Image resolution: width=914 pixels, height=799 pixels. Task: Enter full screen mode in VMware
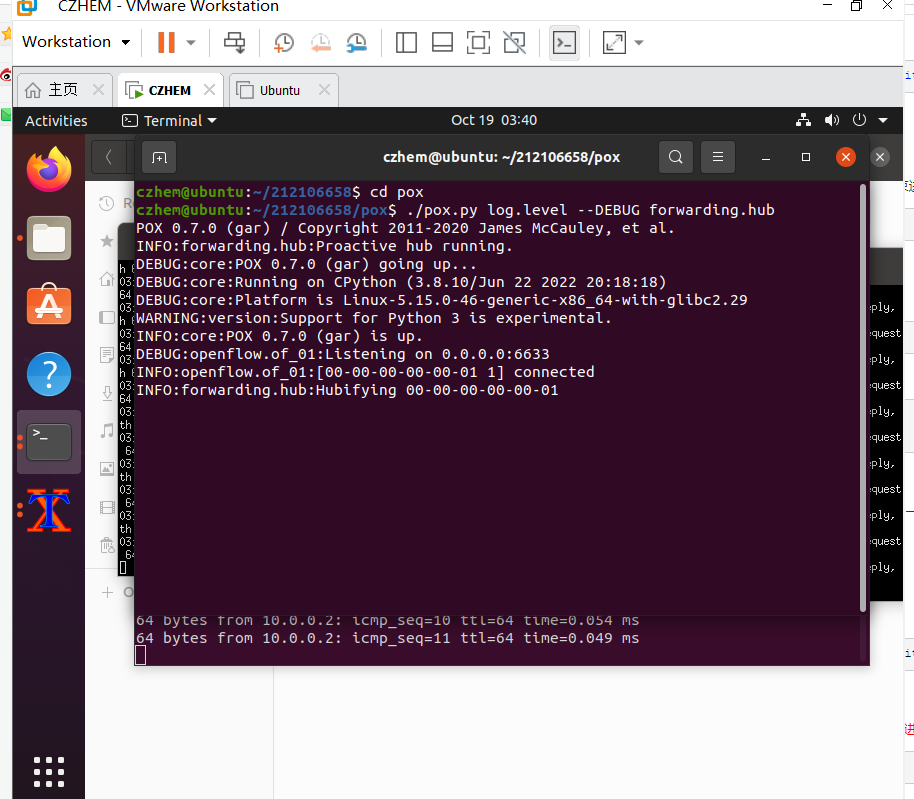coord(478,43)
